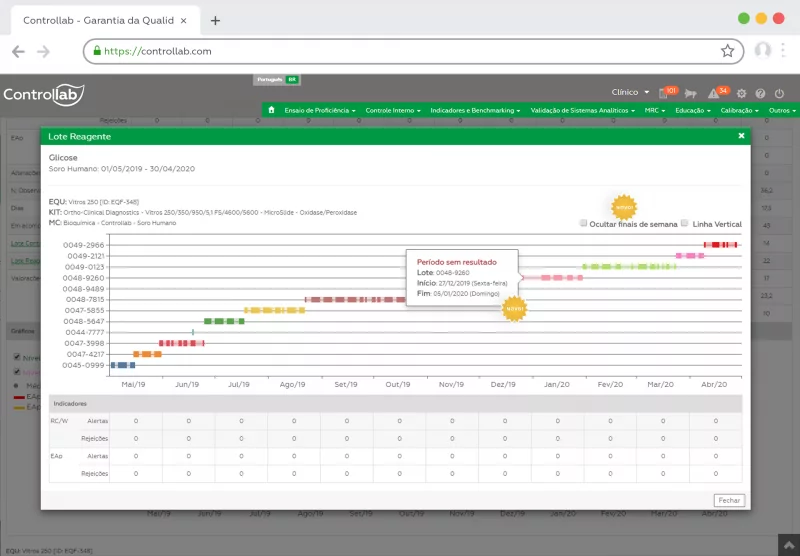
Task: Bookmark page with star icon
Action: point(727,51)
